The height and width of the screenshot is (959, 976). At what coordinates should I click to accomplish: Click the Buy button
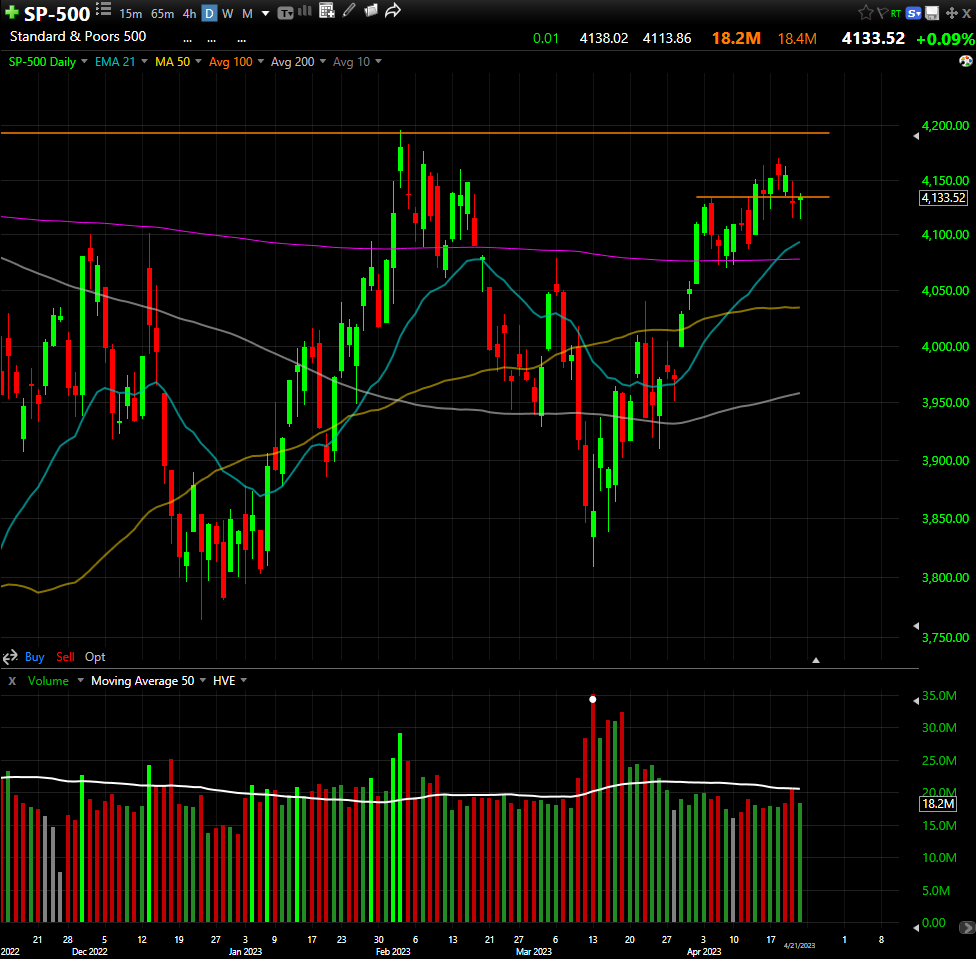pos(34,657)
